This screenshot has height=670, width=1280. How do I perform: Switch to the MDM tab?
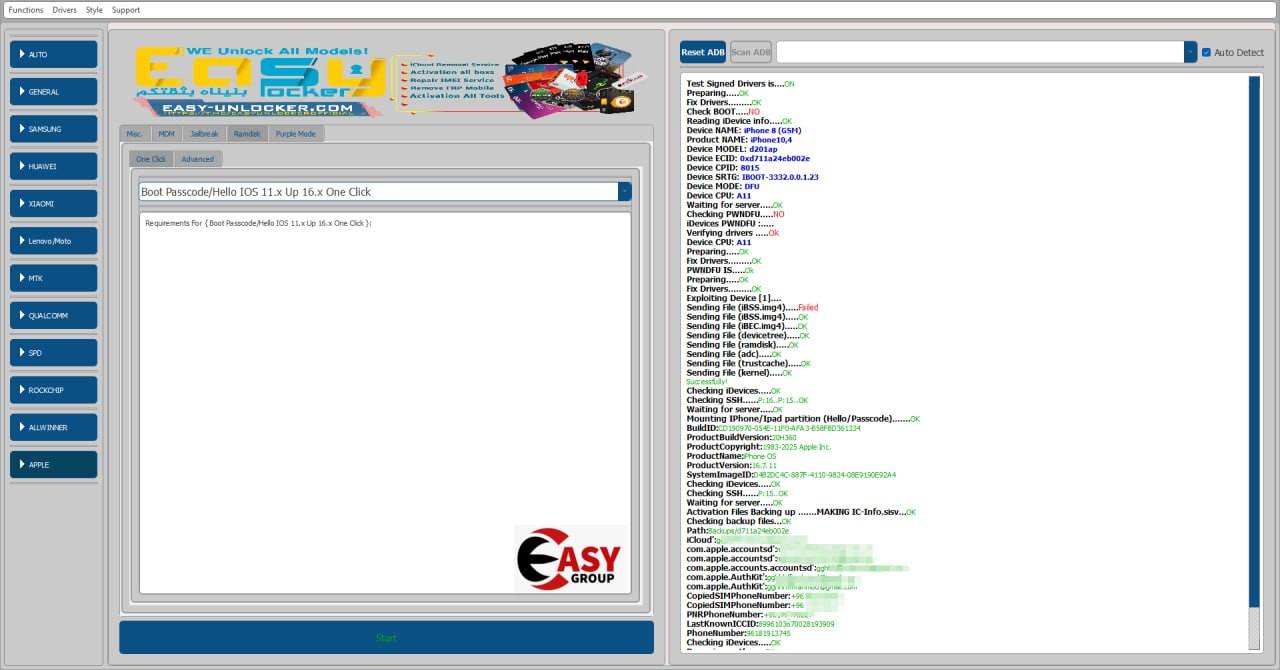pyautogui.click(x=166, y=133)
